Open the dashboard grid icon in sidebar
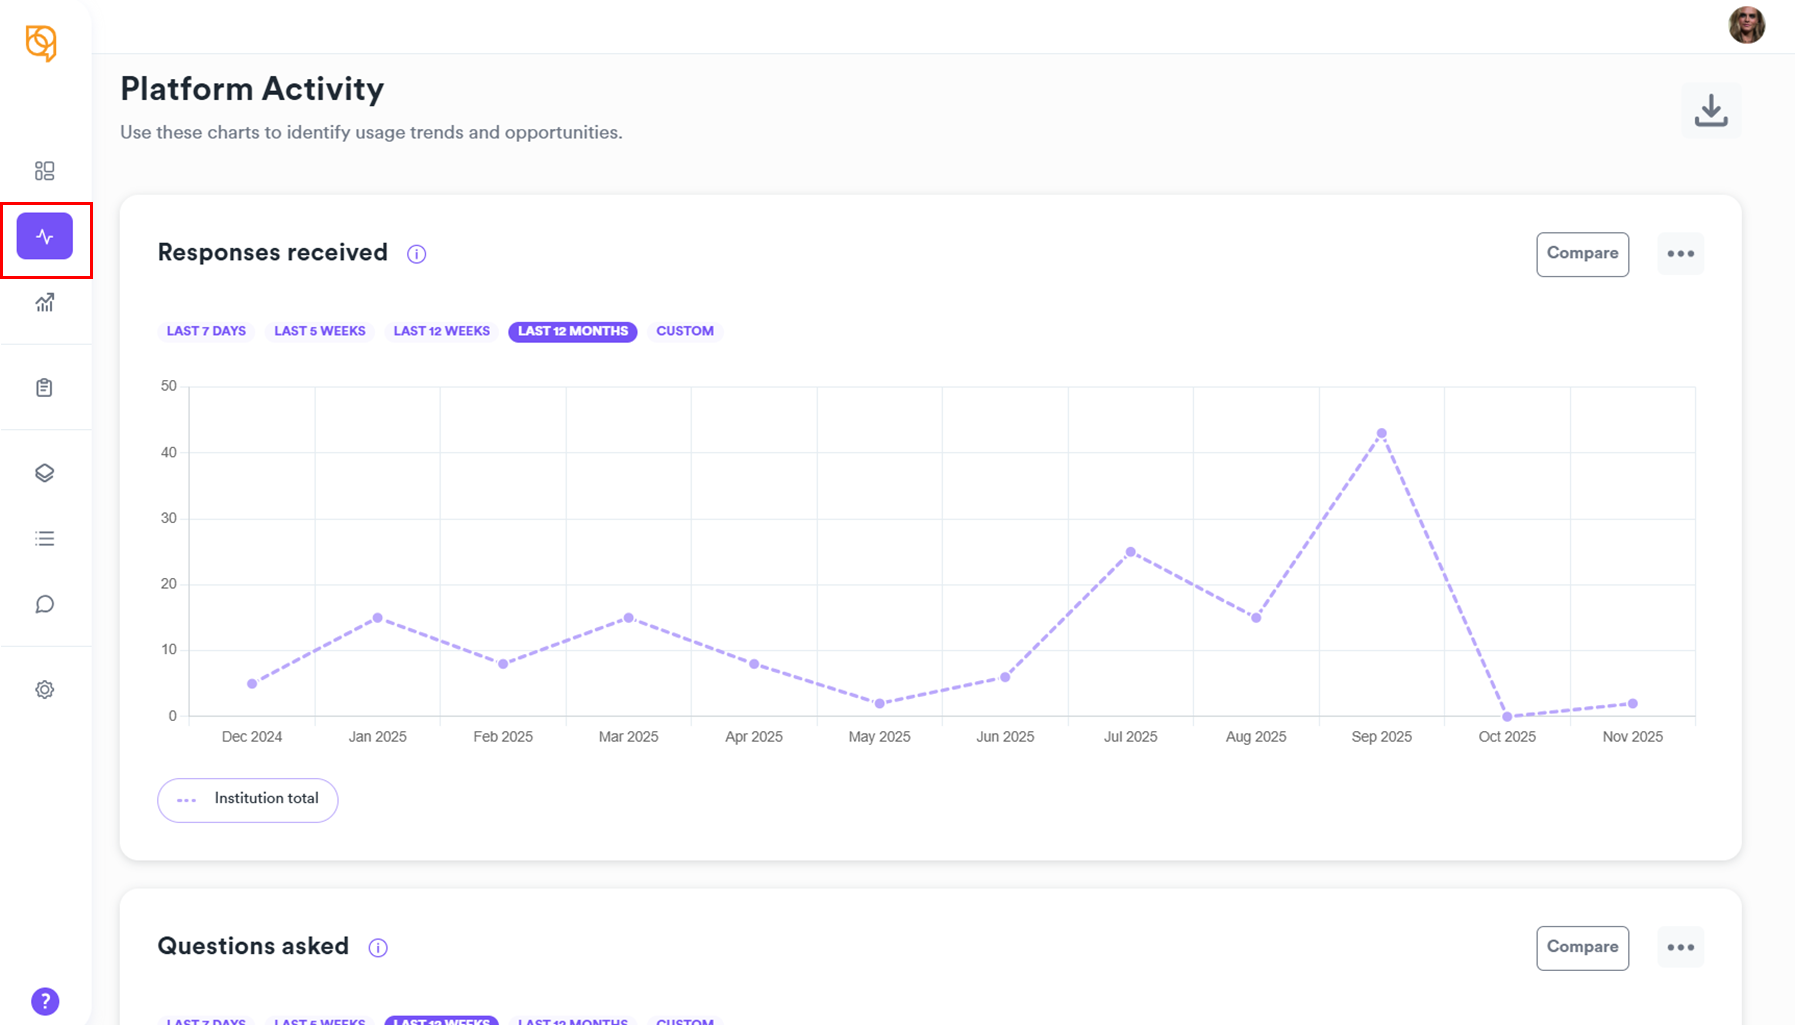The width and height of the screenshot is (1795, 1025). [x=44, y=171]
